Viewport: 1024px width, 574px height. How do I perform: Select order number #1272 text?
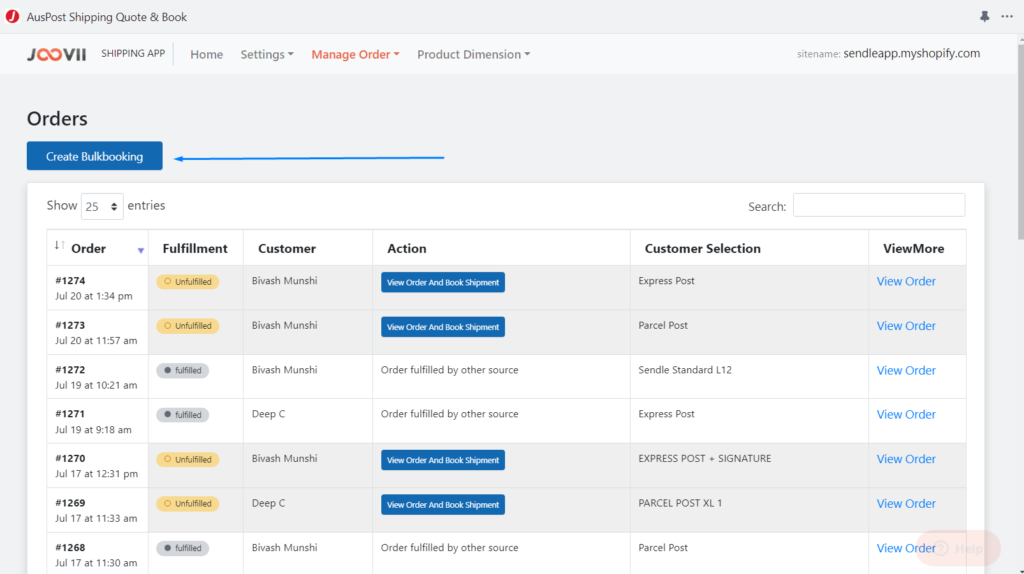70,370
